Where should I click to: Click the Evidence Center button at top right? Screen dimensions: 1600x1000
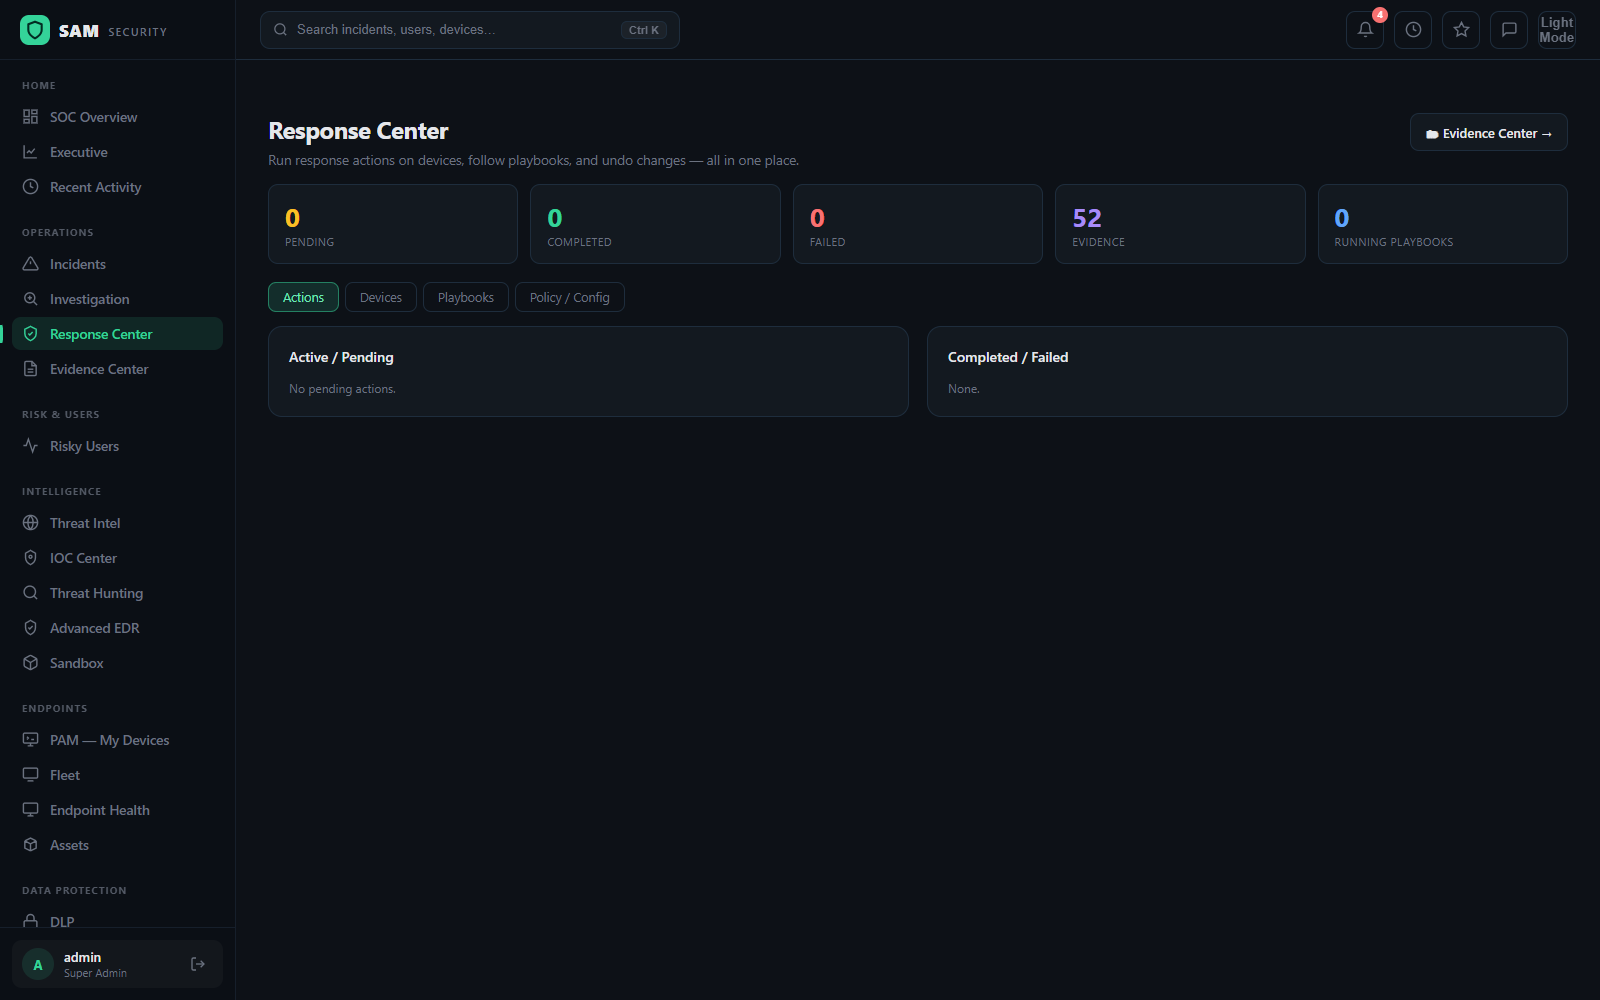click(1489, 132)
